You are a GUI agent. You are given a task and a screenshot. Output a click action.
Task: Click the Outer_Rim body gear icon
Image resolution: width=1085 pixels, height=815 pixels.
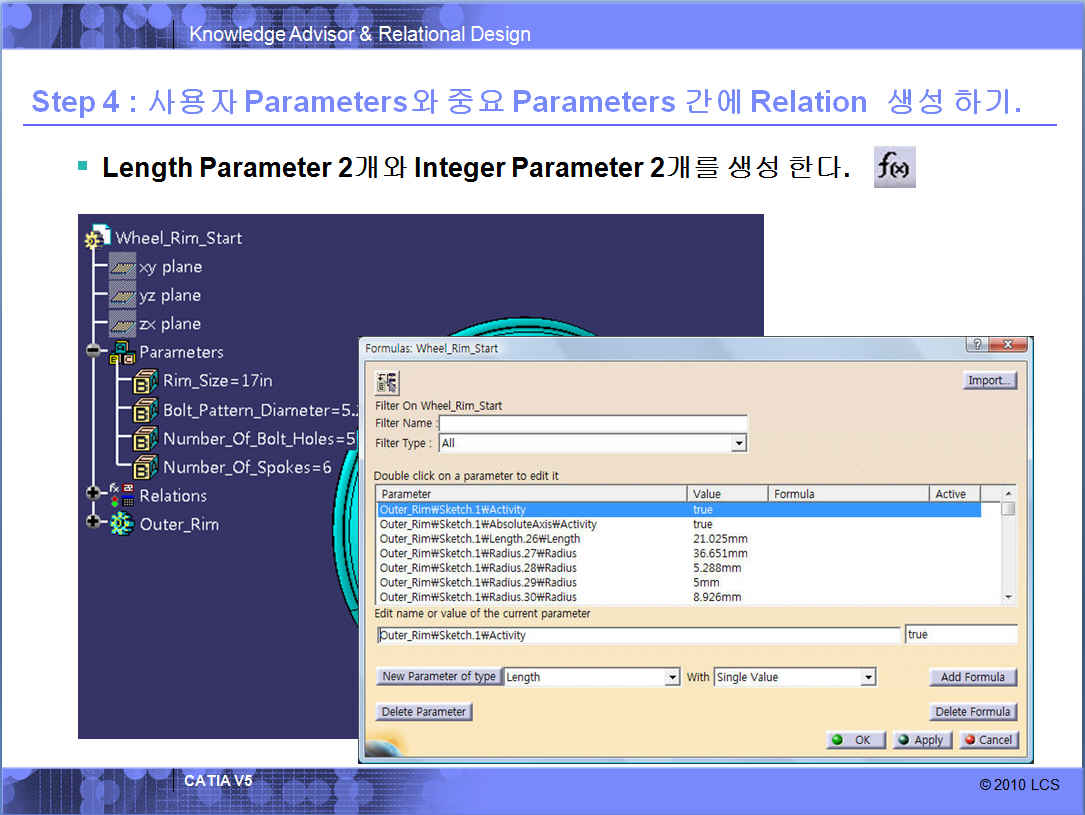tap(122, 524)
